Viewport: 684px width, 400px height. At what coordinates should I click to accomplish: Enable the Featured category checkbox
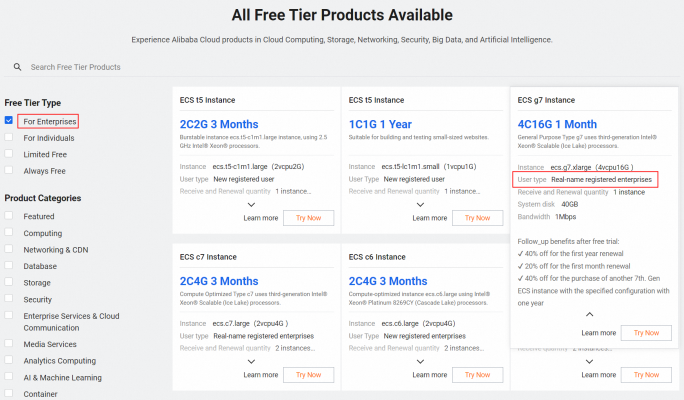click(9, 215)
